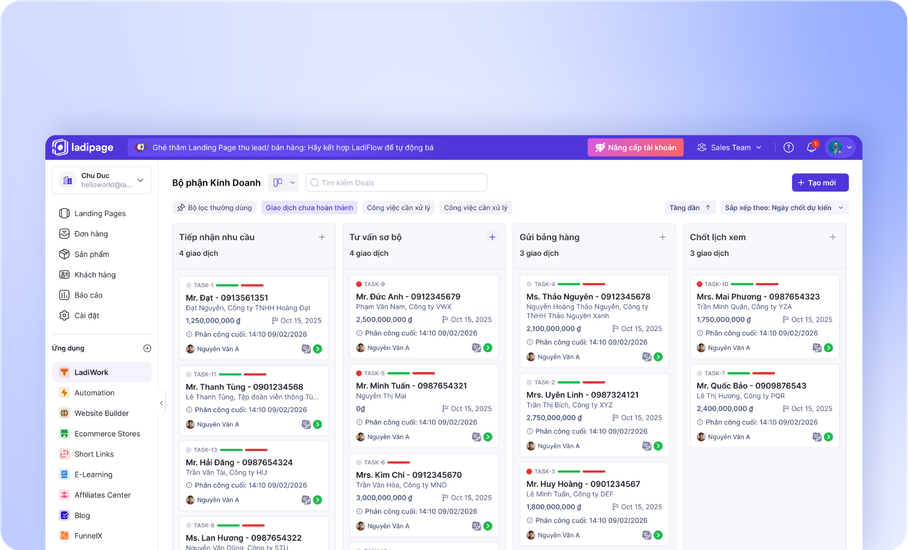908x550 pixels.
Task: Toggle TASK-1 grey status dot
Action: click(188, 285)
